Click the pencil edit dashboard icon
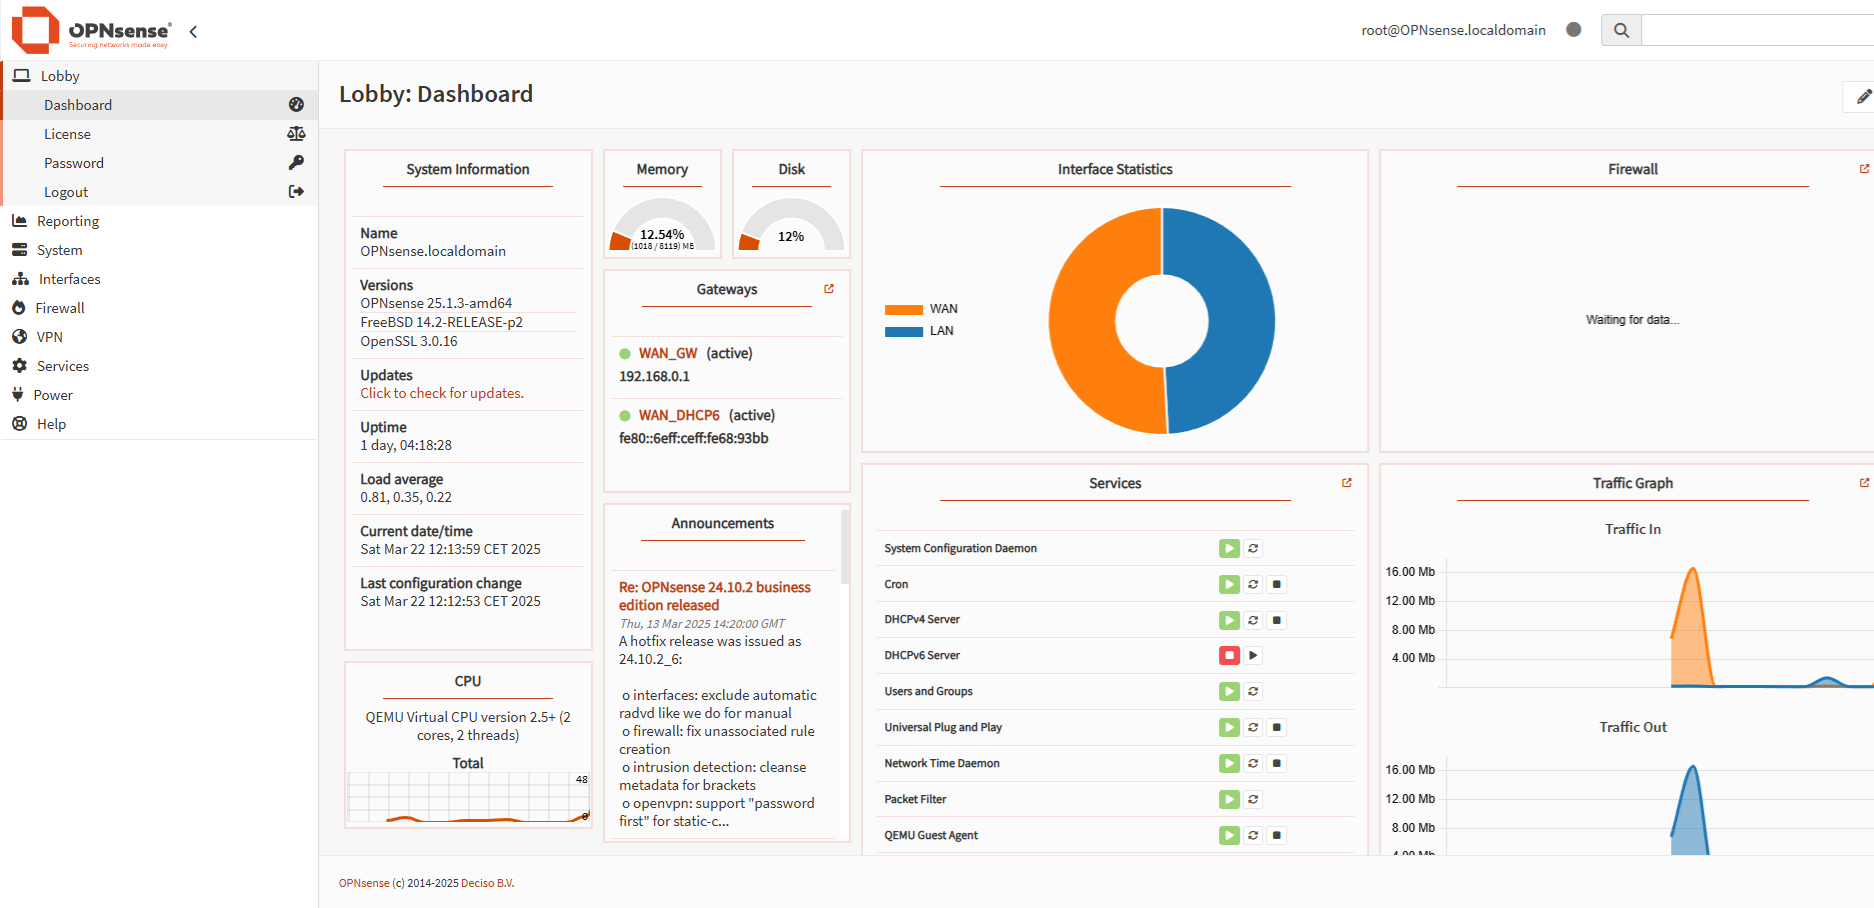This screenshot has width=1874, height=908. [x=1862, y=97]
